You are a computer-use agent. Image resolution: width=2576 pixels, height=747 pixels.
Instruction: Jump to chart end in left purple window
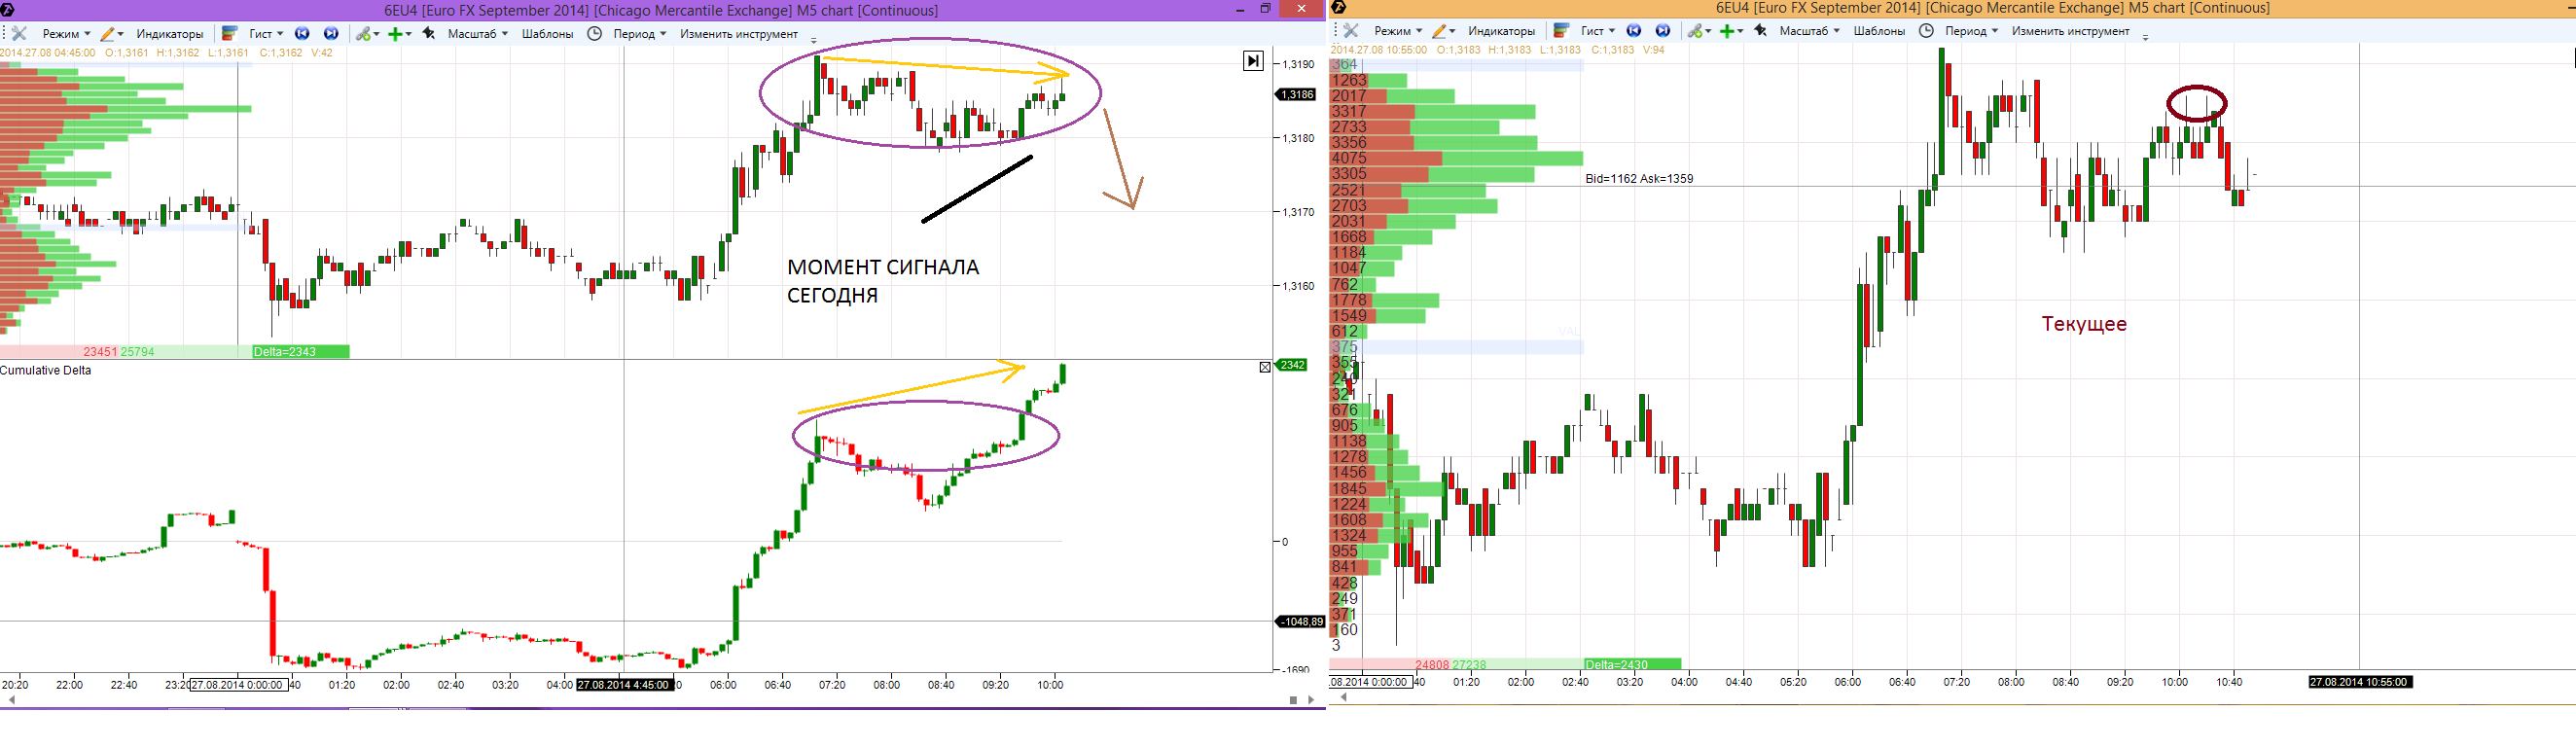[x=331, y=34]
